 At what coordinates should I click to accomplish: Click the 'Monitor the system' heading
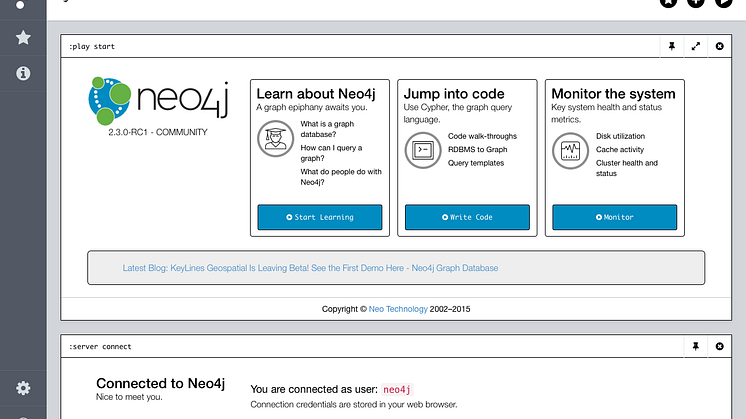pos(613,94)
